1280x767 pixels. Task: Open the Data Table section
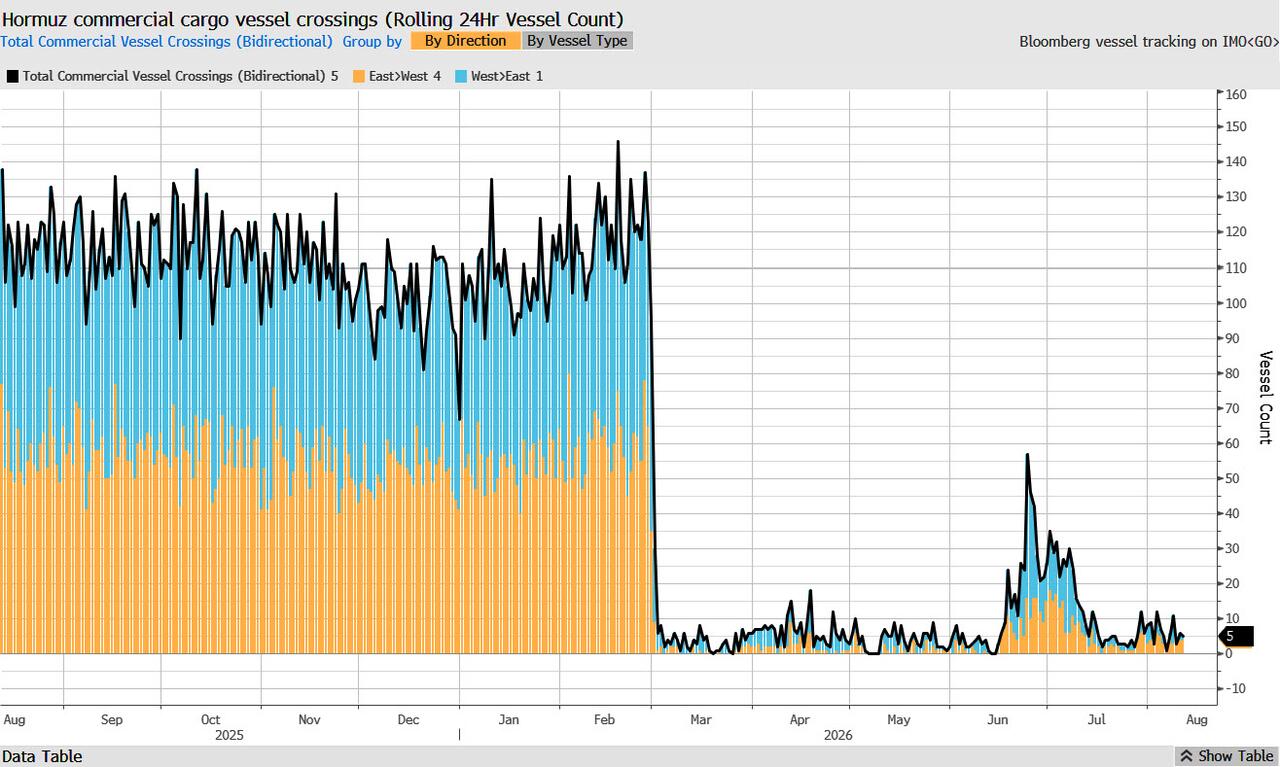pyautogui.click(x=42, y=756)
